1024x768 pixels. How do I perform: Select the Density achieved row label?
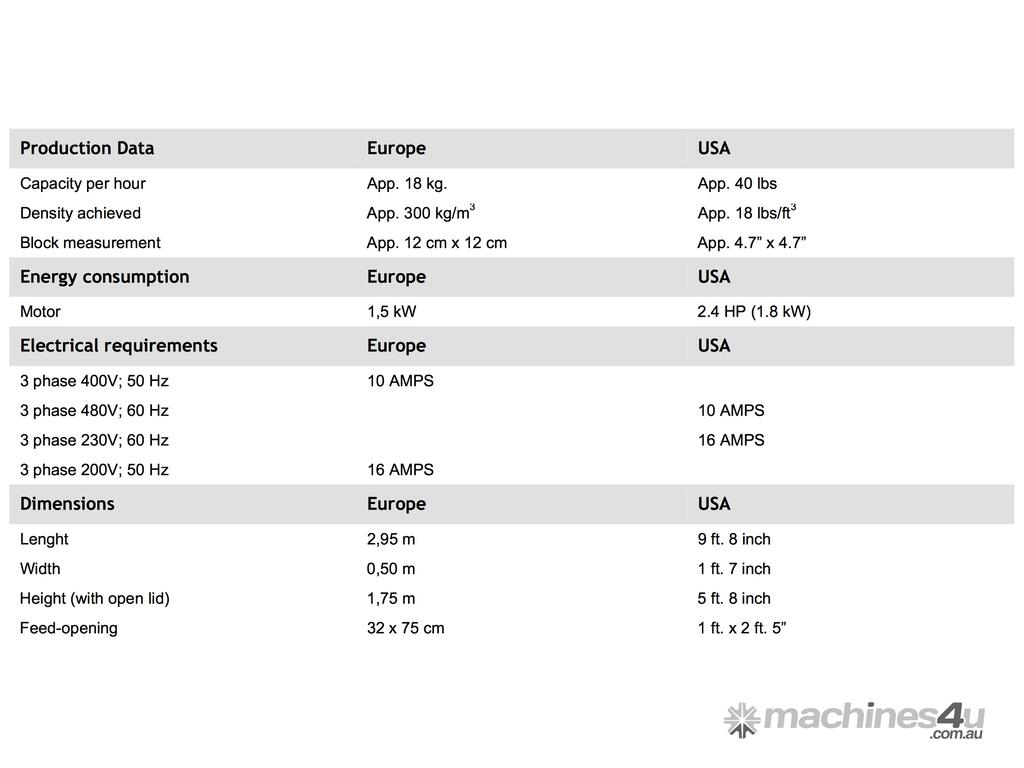[80, 213]
